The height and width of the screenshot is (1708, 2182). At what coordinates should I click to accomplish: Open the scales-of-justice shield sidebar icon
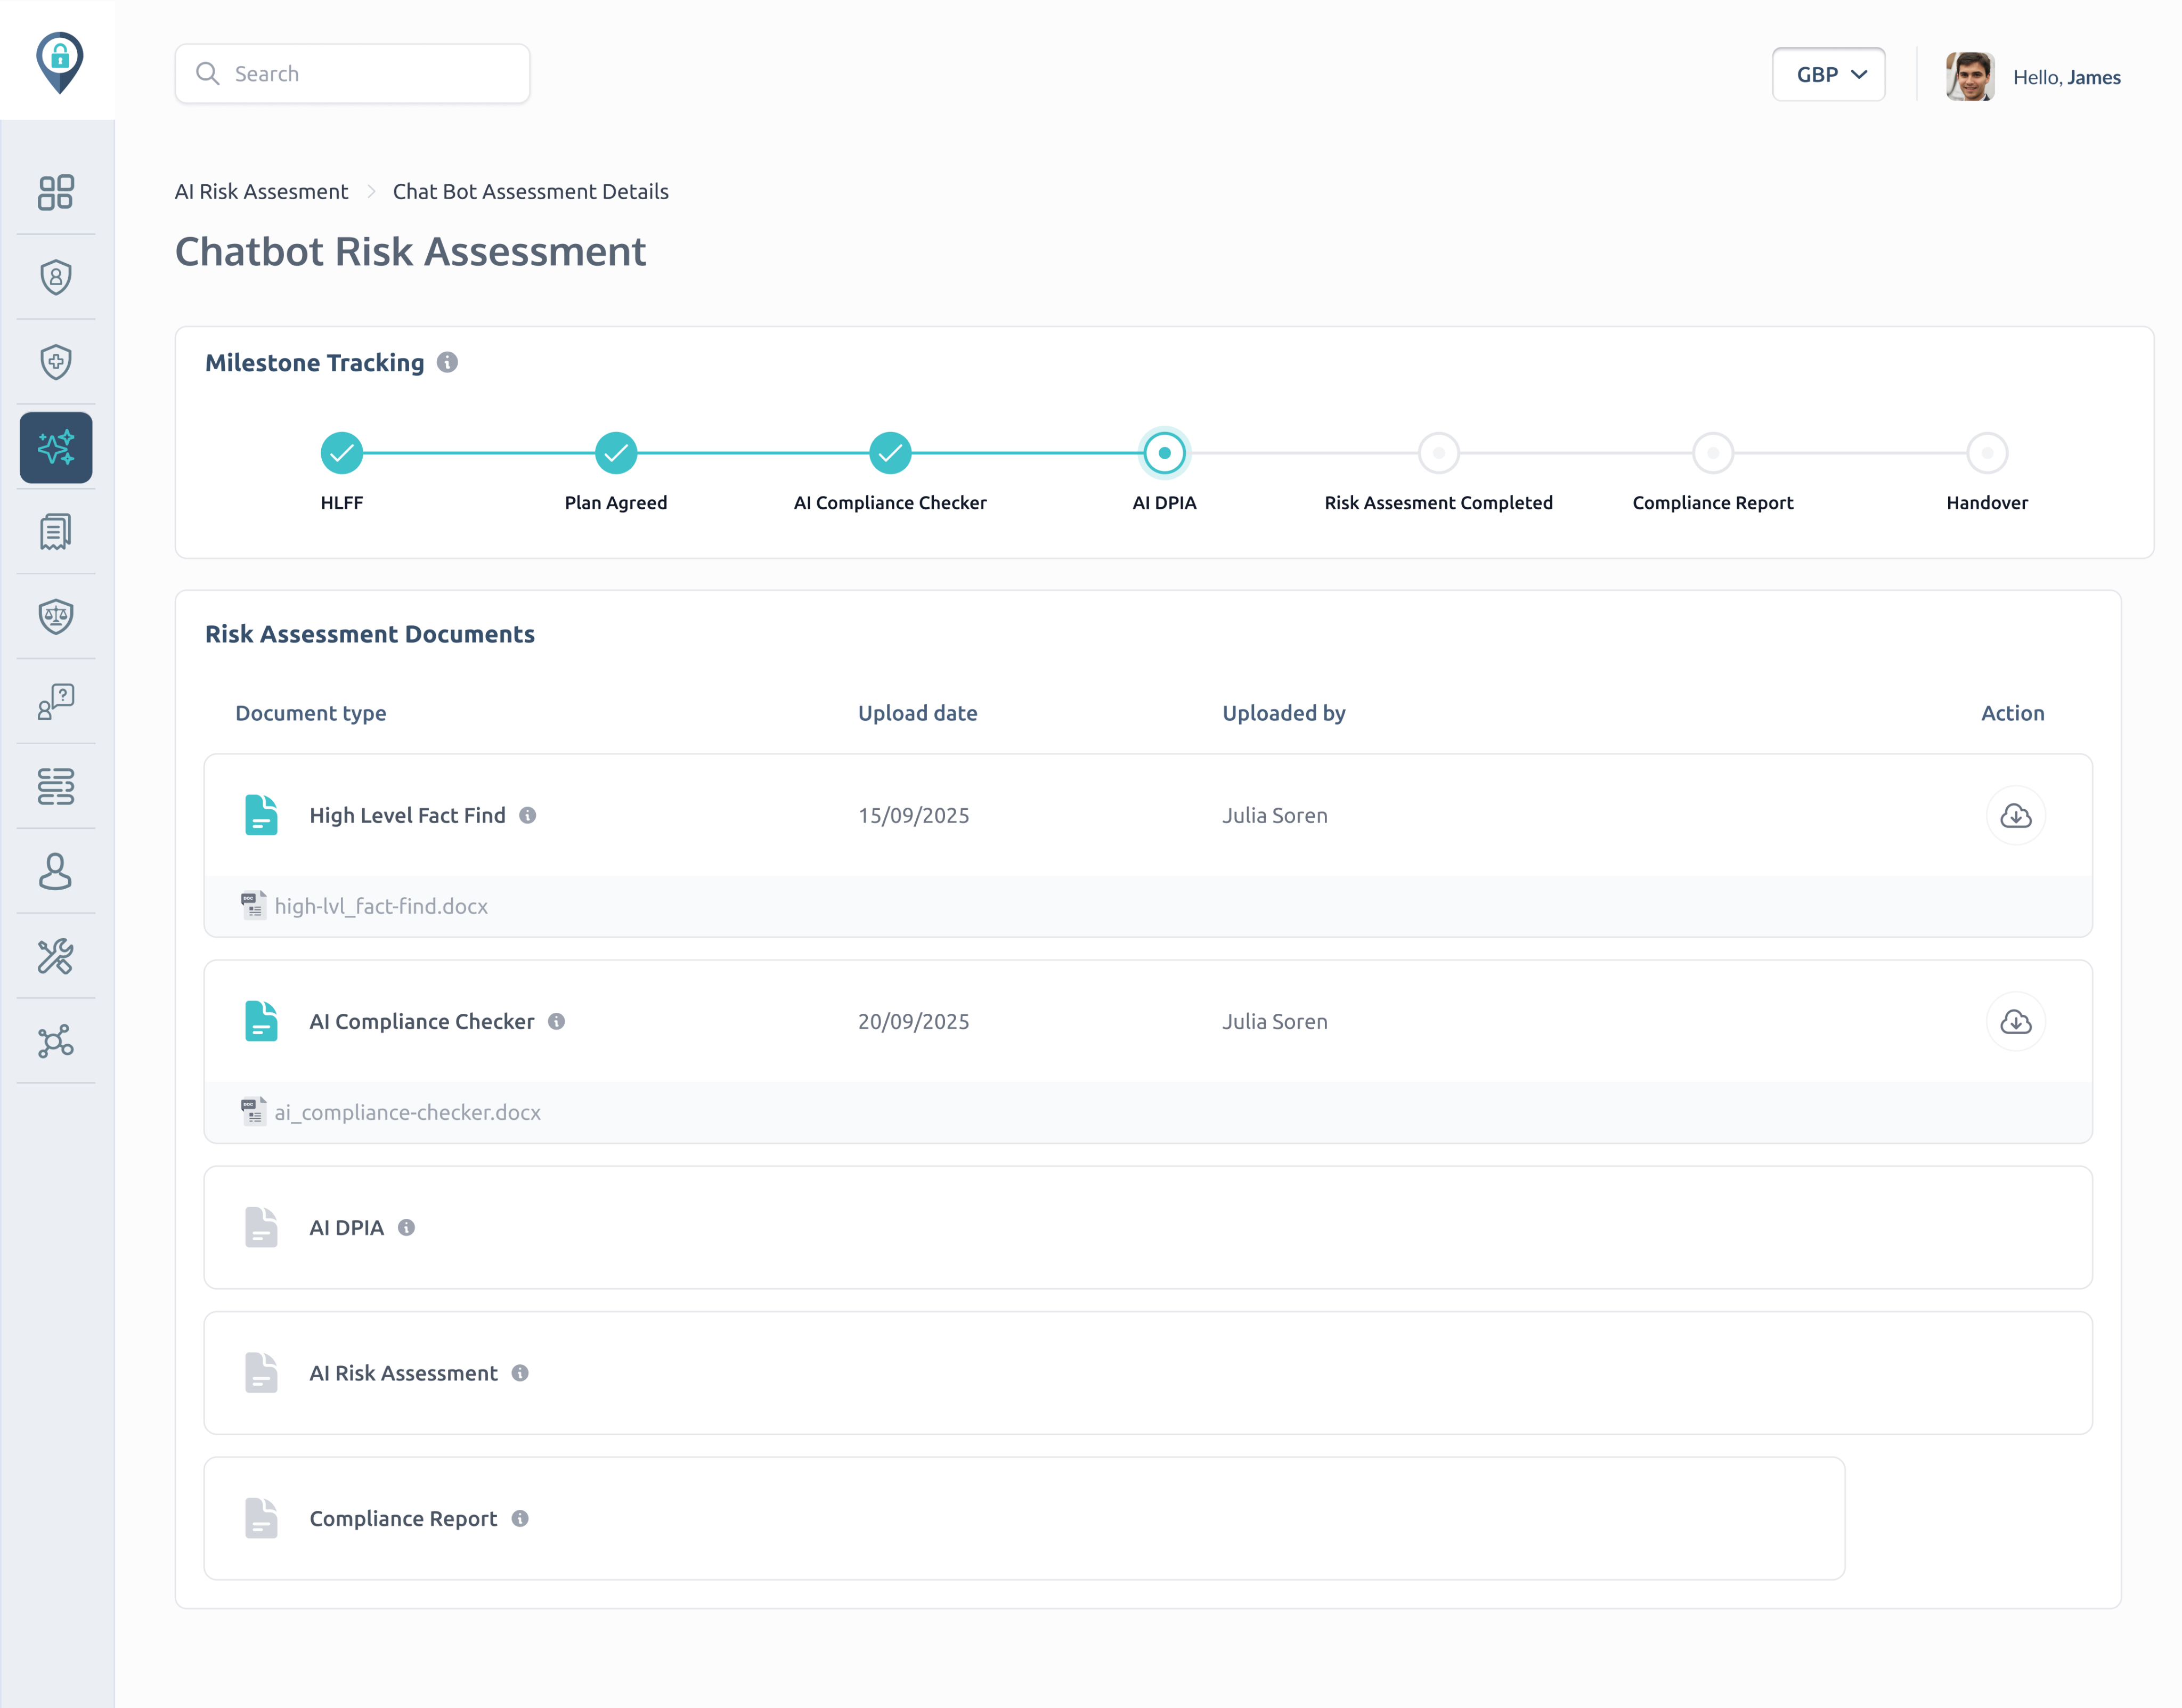[56, 616]
